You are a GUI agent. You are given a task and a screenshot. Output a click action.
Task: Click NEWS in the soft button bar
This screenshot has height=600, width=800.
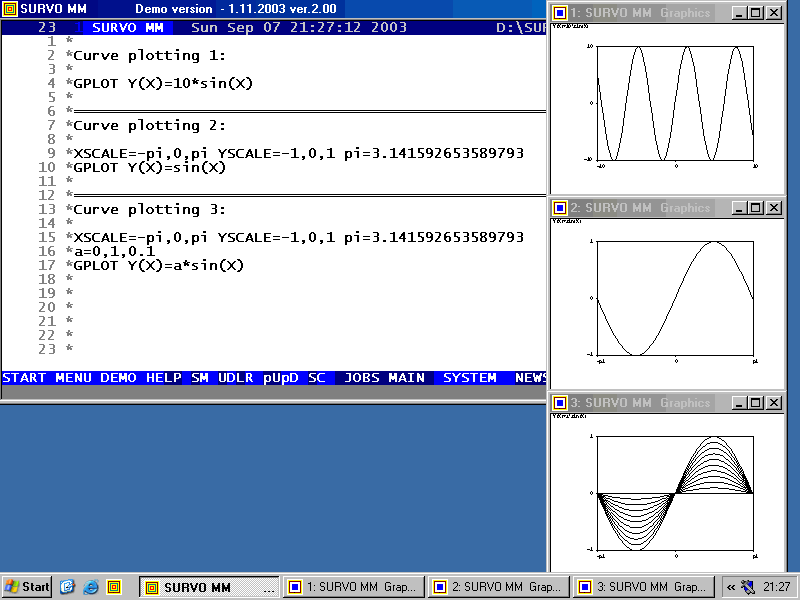tap(531, 378)
